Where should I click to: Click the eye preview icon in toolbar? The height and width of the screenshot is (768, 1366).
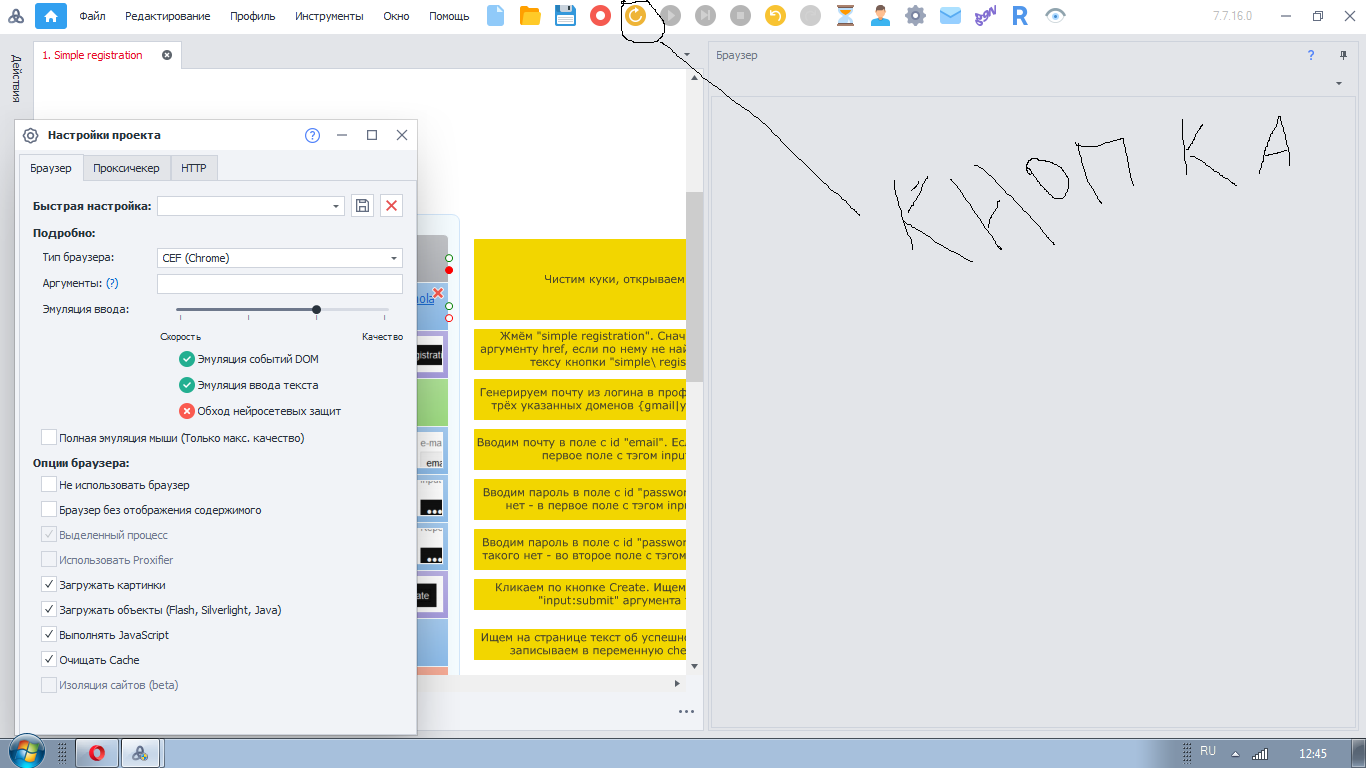(1055, 15)
